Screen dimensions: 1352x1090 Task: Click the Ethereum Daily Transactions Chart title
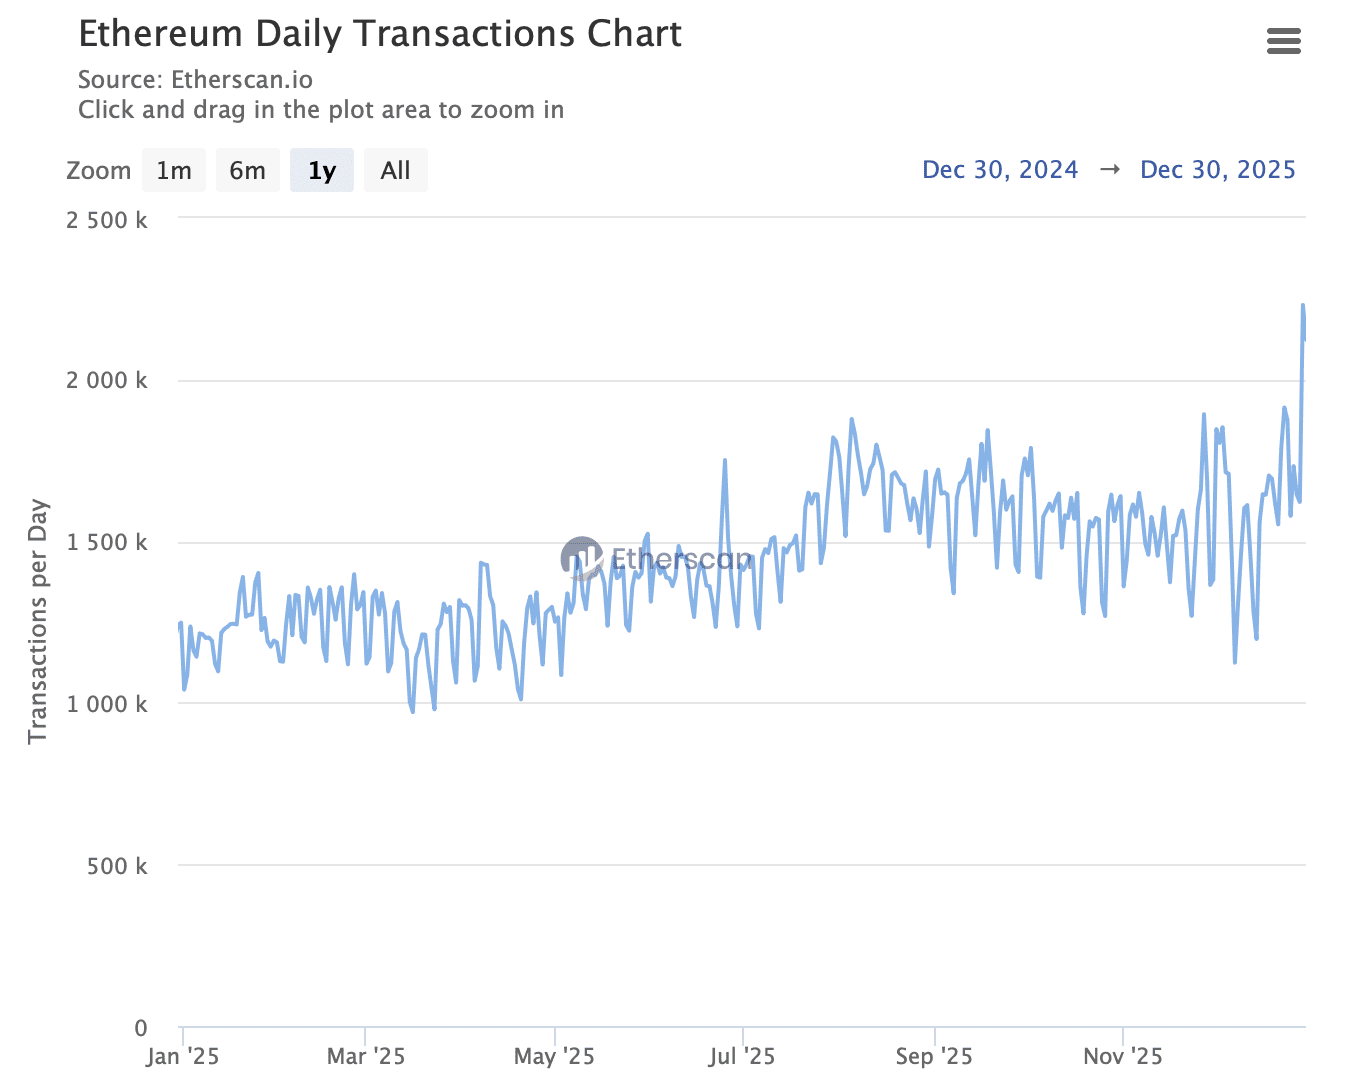[x=380, y=34]
